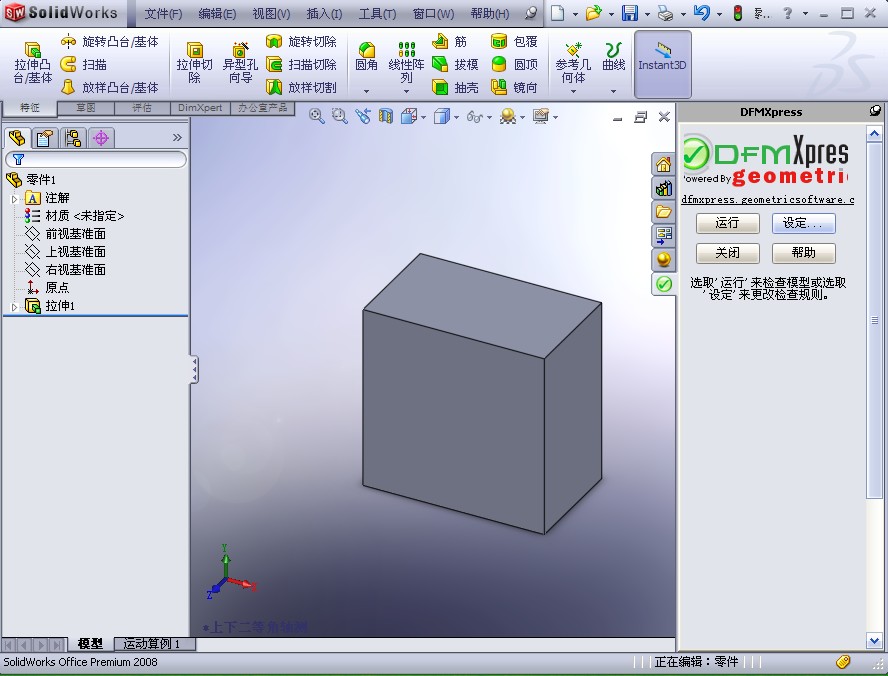Image resolution: width=888 pixels, height=676 pixels.
Task: Click the 帮助 help button in DFMXpress
Action: [x=803, y=253]
